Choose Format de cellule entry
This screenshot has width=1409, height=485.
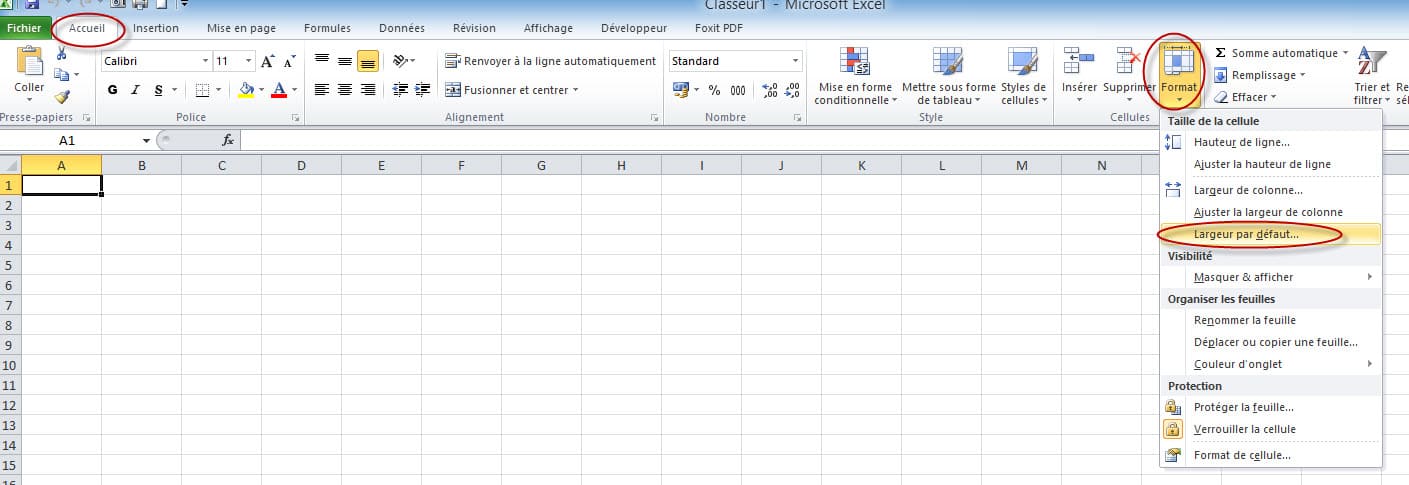1272,455
